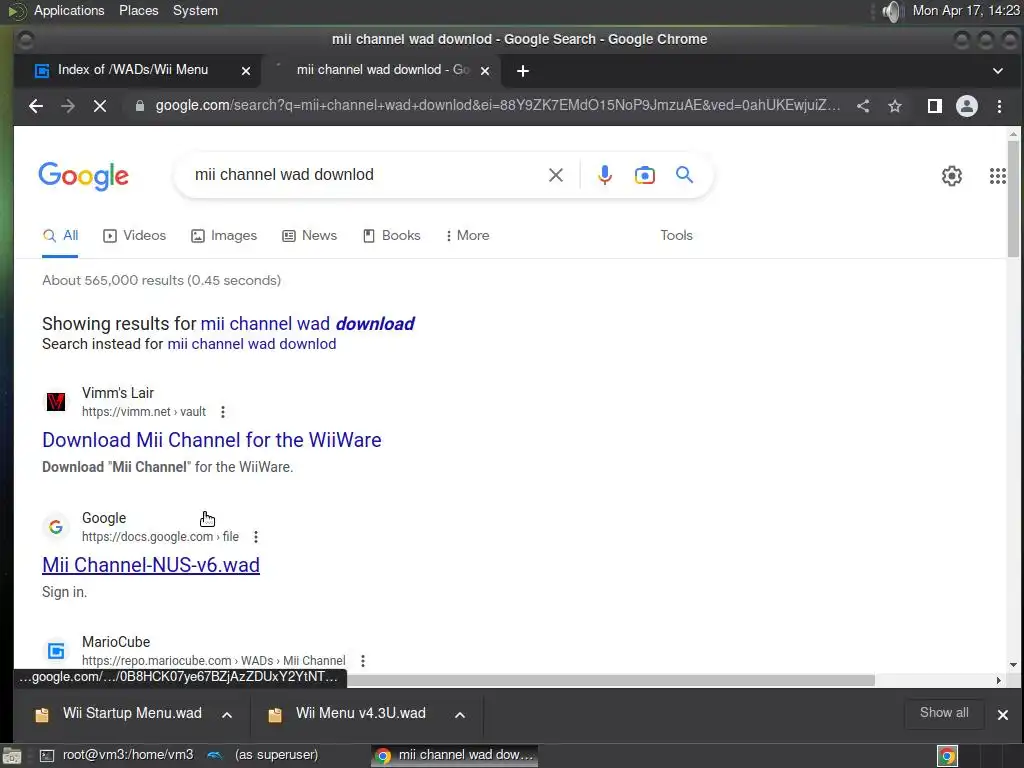Image resolution: width=1024 pixels, height=768 pixels.
Task: Open the Chrome side panel
Action: click(x=935, y=106)
